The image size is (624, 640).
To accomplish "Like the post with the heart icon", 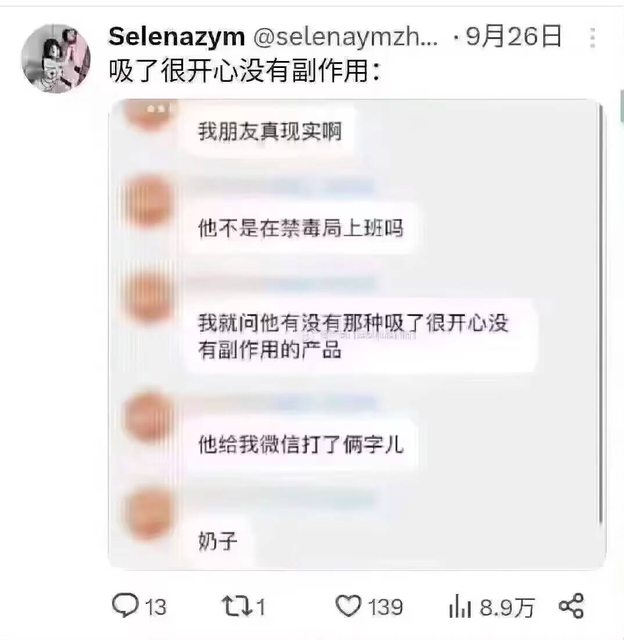I will (348, 606).
